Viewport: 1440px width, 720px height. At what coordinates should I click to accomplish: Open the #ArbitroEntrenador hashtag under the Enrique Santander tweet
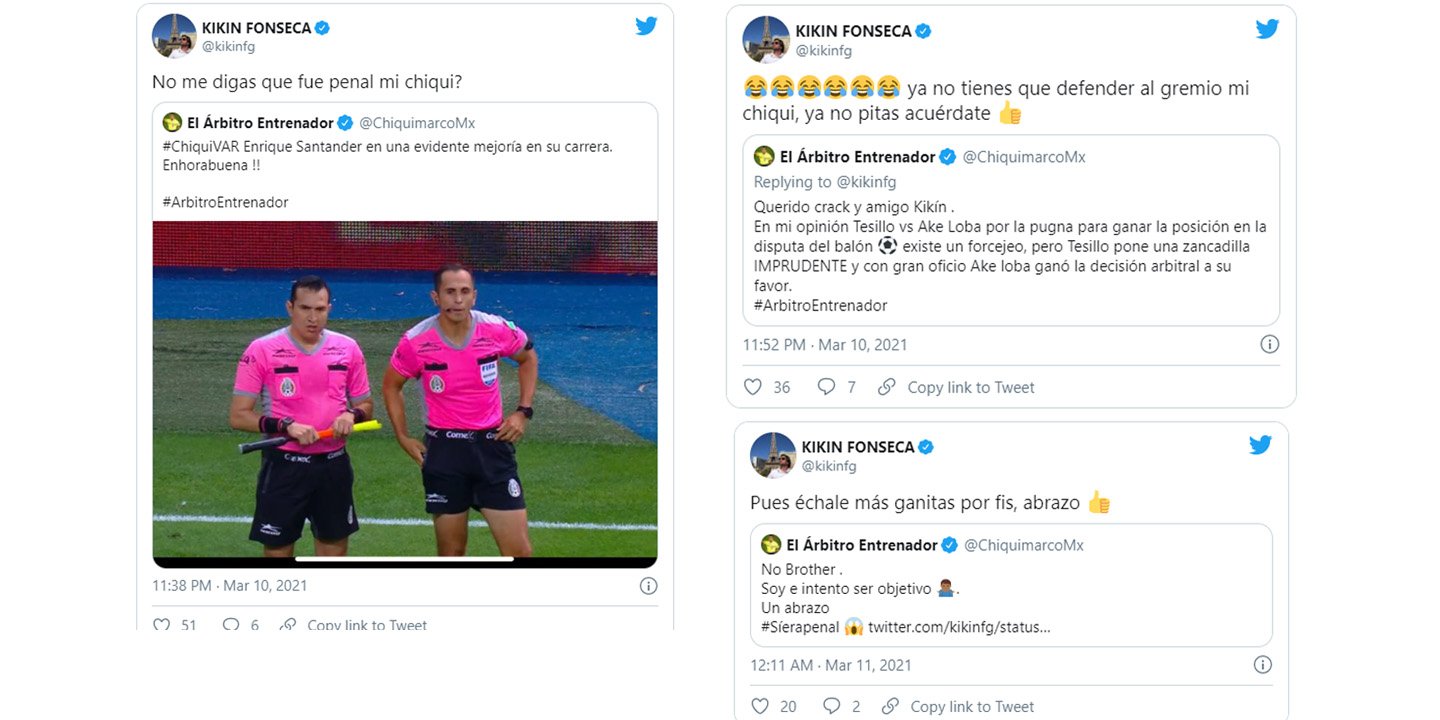click(x=225, y=202)
